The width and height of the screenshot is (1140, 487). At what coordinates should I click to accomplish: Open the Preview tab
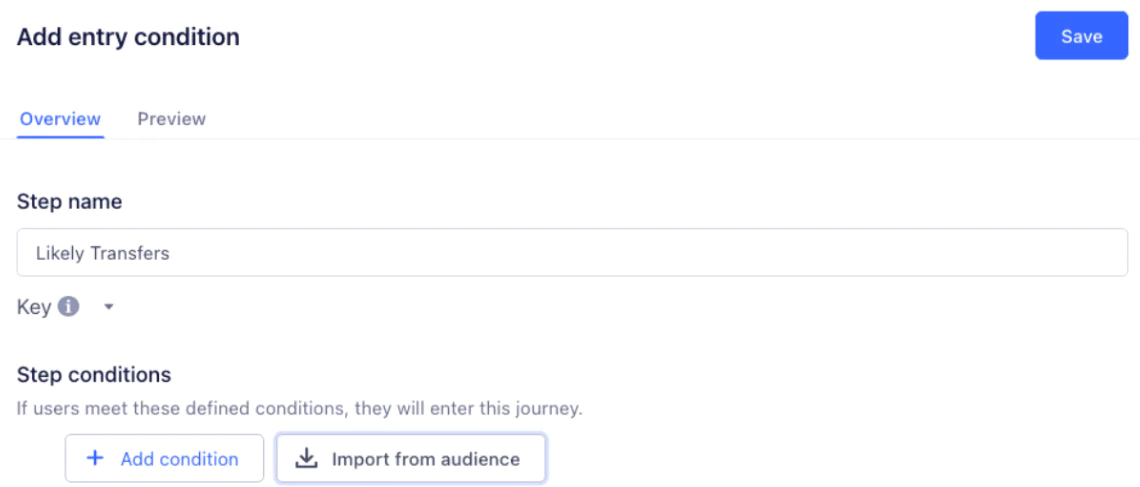pos(171,119)
